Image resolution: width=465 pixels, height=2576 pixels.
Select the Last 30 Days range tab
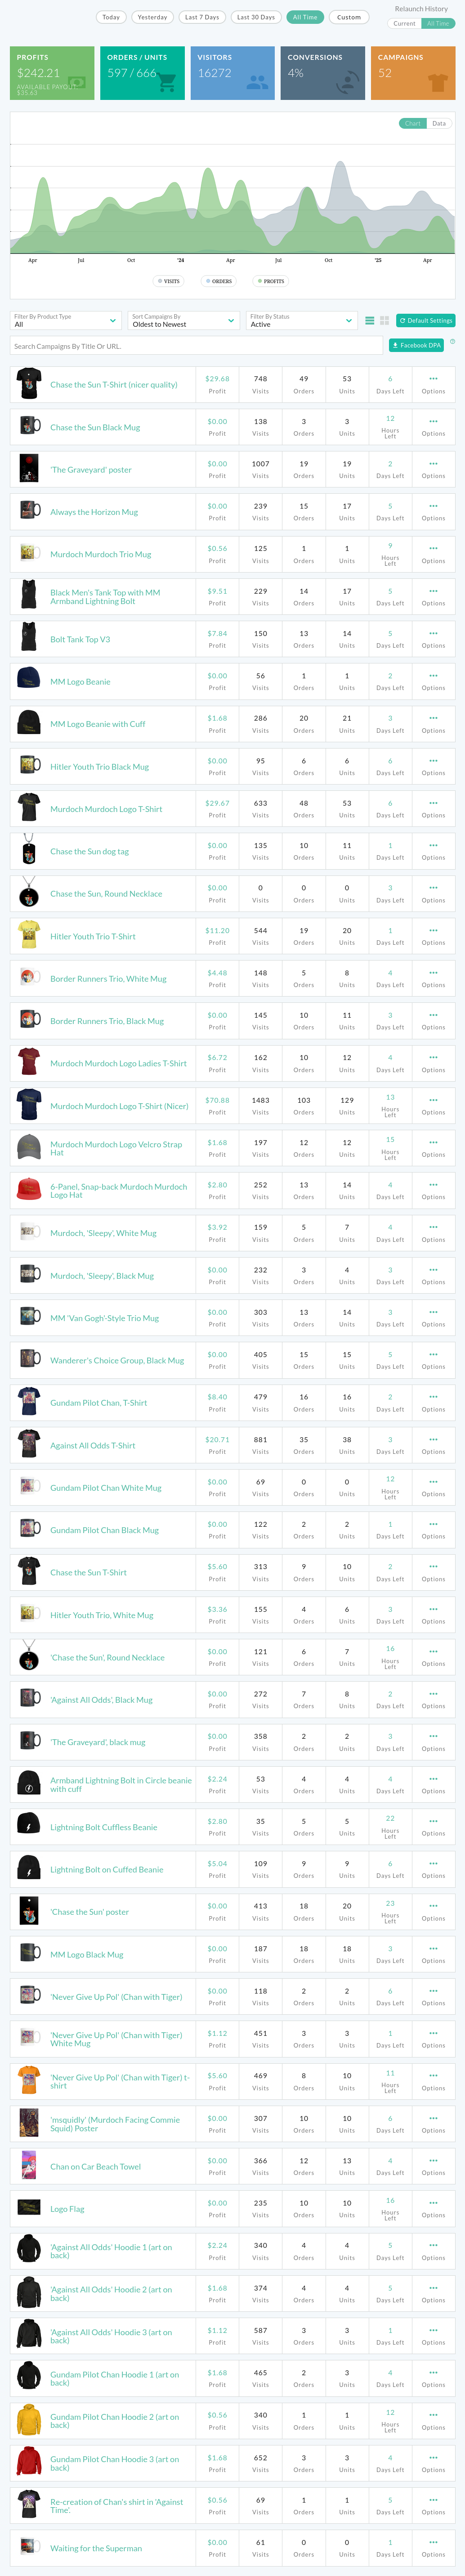click(x=255, y=17)
